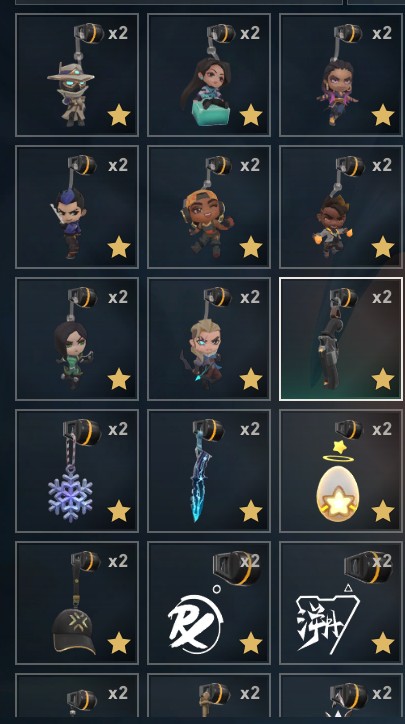
Task: Choose the blue dagger blade gun buddy
Action: click(x=209, y=471)
